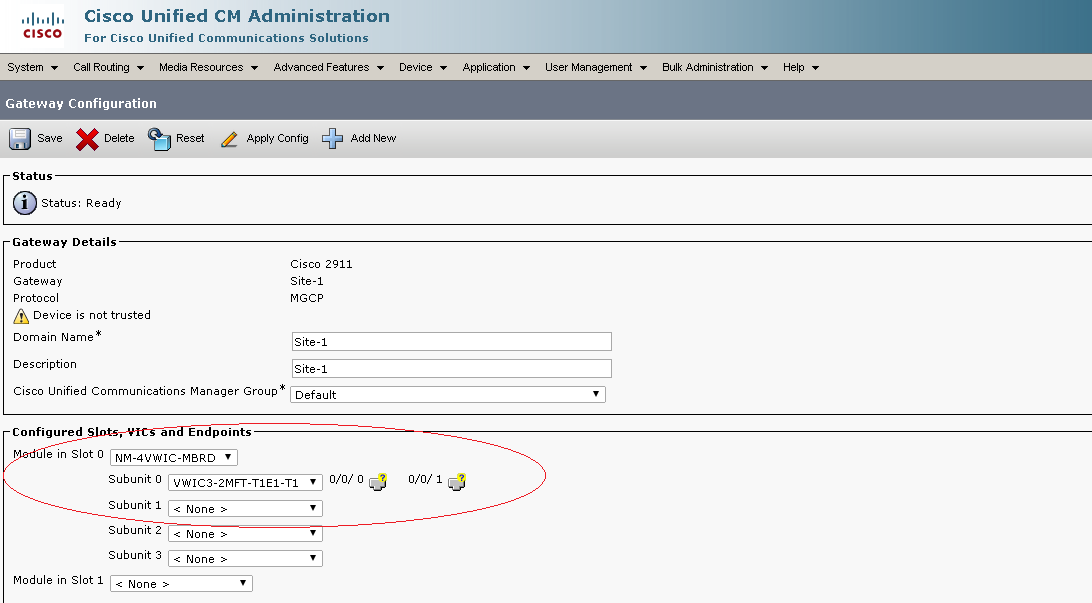Image resolution: width=1092 pixels, height=603 pixels.
Task: Click the Save button label
Action: pyautogui.click(x=49, y=139)
